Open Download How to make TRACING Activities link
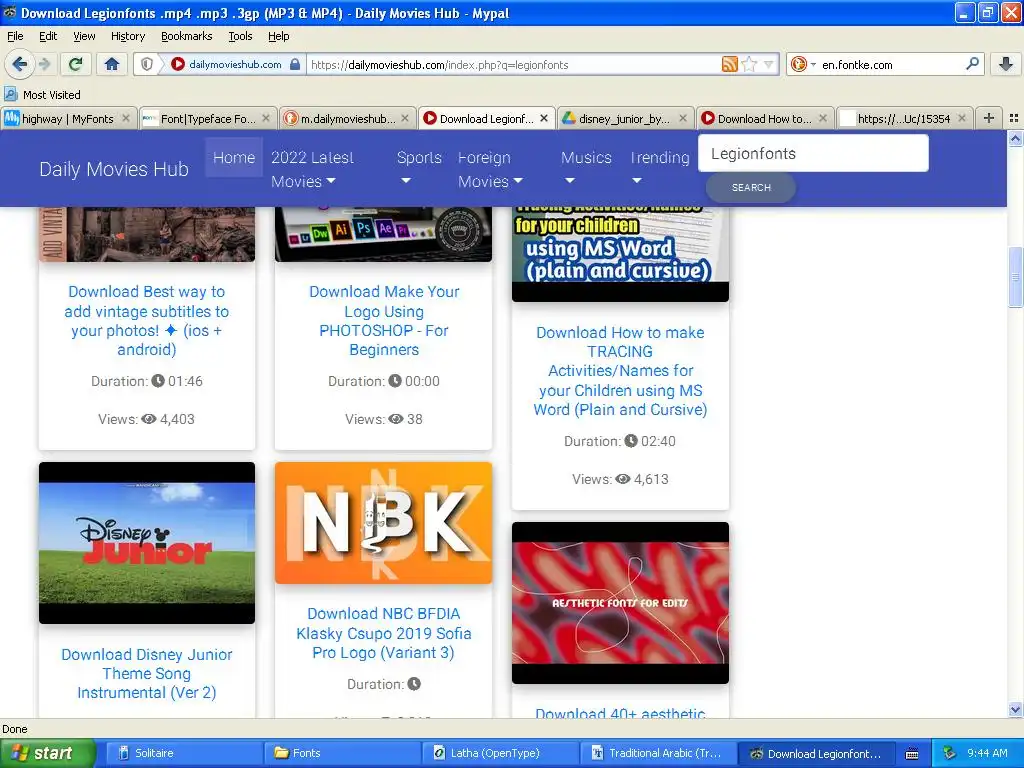This screenshot has width=1024, height=768. 620,371
